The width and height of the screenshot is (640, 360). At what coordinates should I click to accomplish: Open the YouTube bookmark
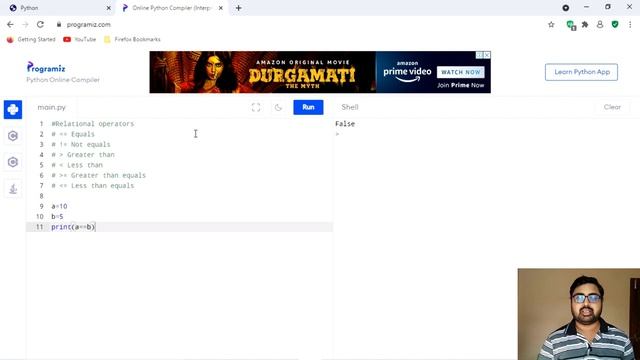[80, 39]
